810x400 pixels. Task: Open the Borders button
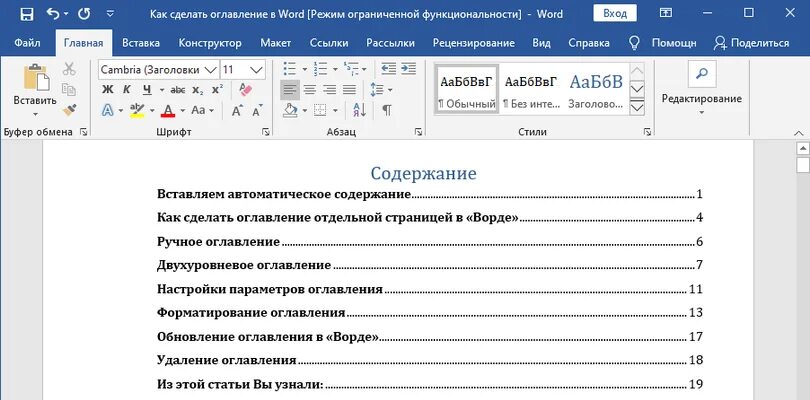(321, 110)
